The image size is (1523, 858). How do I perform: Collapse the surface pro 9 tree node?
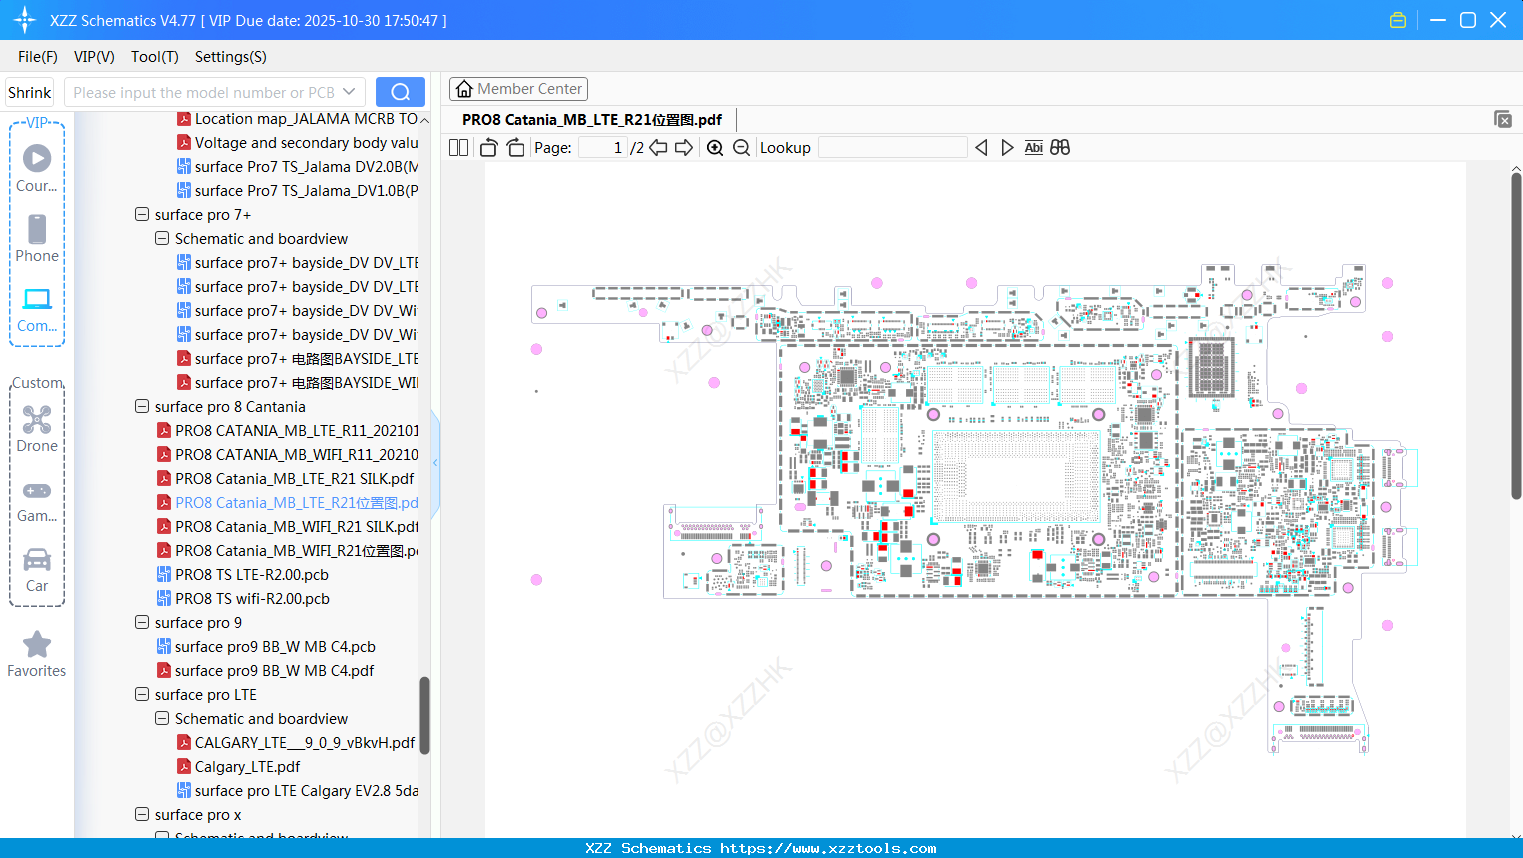click(141, 622)
